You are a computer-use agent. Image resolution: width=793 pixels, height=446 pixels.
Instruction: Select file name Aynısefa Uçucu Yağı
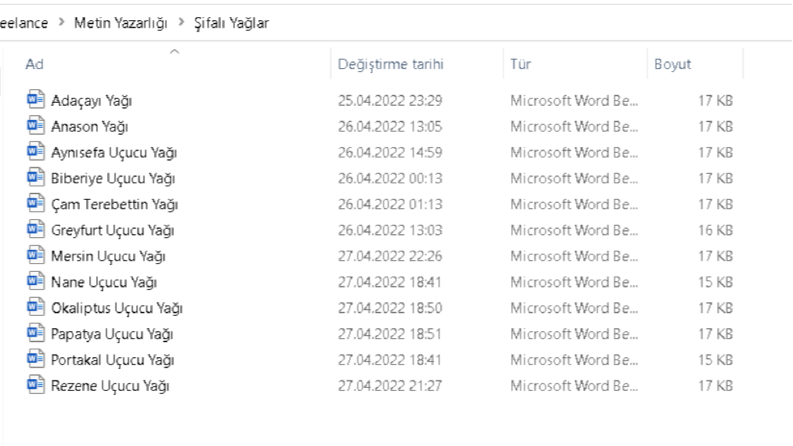pyautogui.click(x=114, y=152)
